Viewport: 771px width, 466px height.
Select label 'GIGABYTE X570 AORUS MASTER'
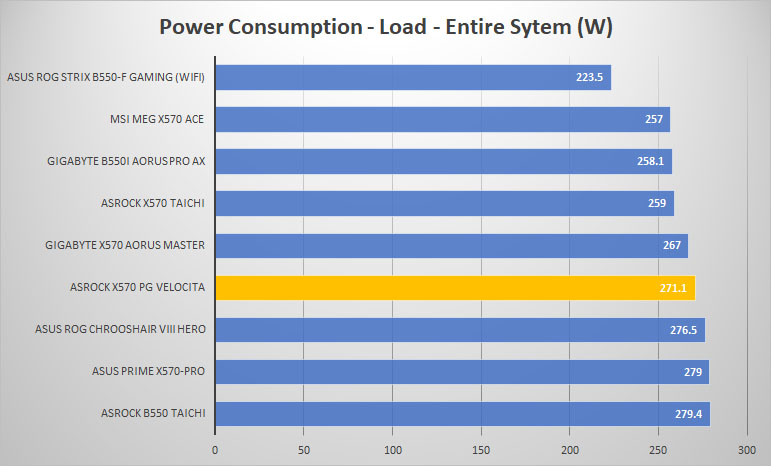(125, 245)
